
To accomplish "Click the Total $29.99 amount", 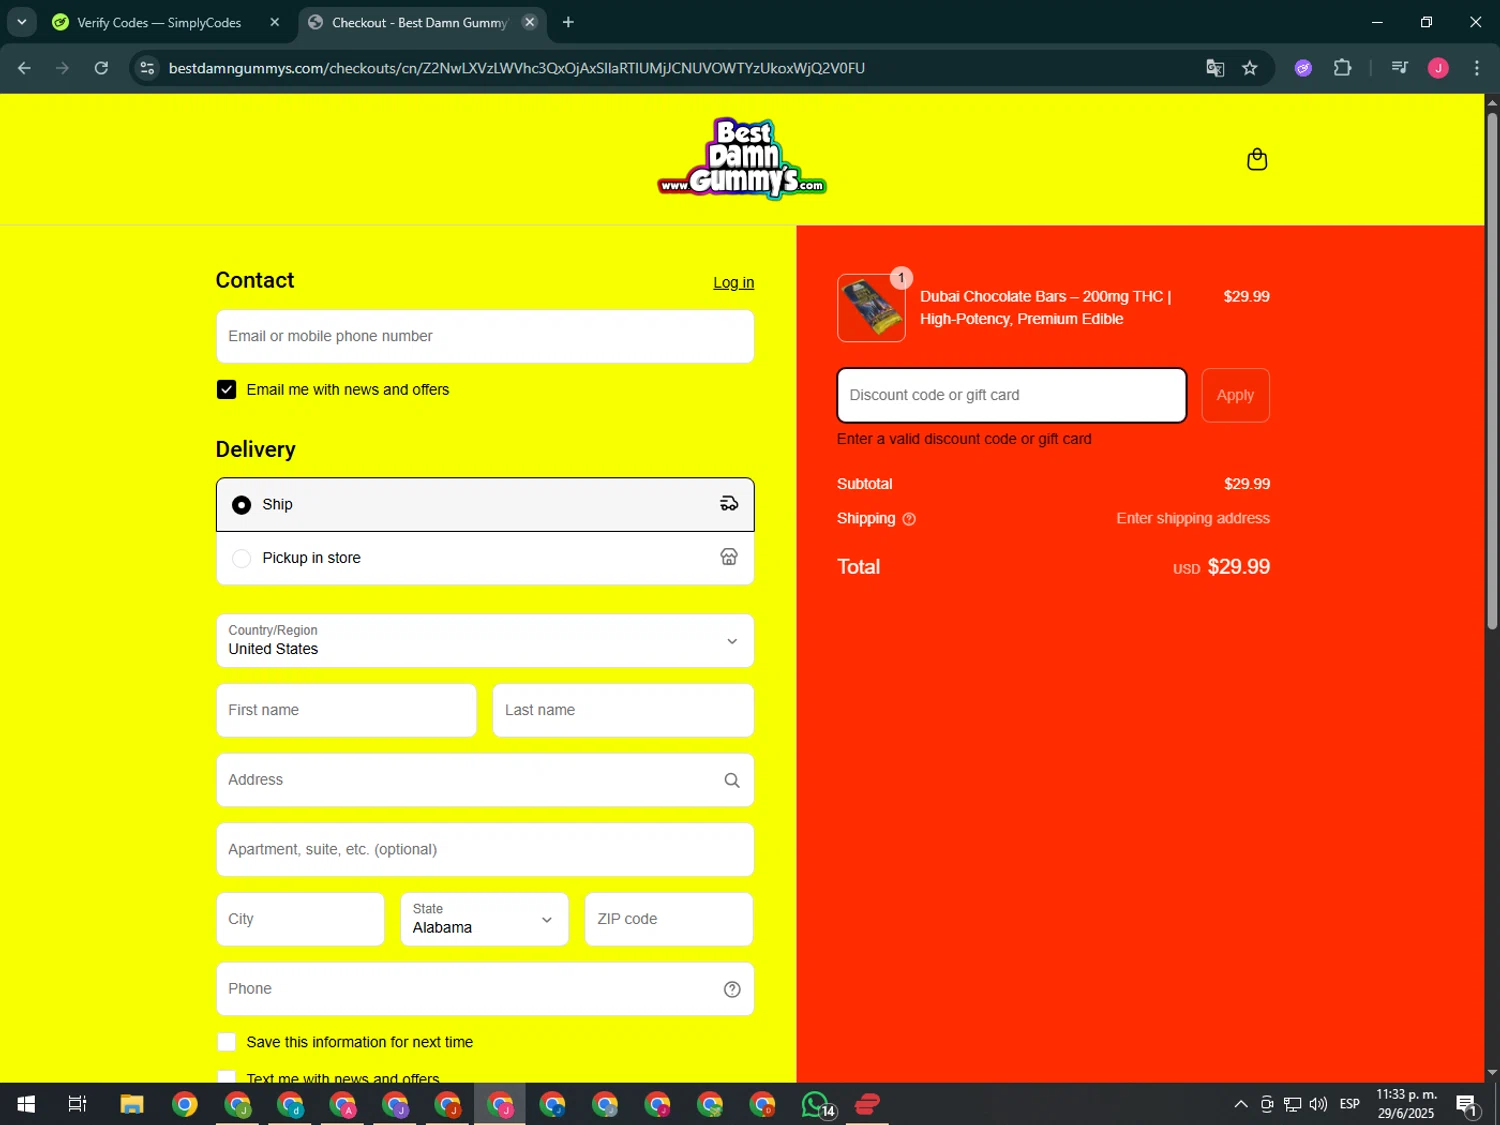I will [1238, 567].
